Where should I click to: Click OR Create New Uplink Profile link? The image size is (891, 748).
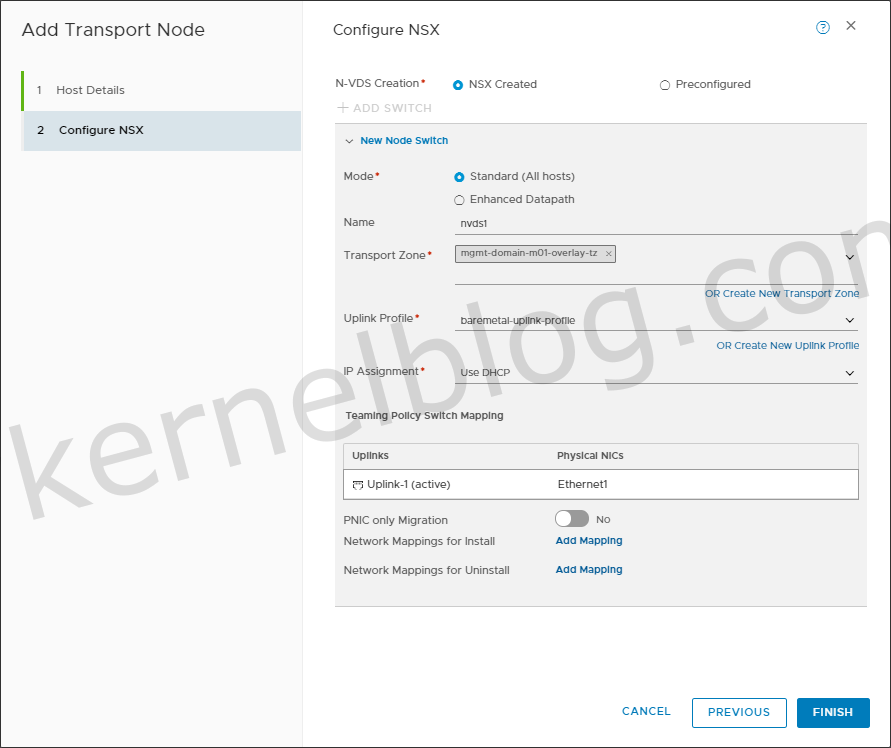click(x=787, y=346)
